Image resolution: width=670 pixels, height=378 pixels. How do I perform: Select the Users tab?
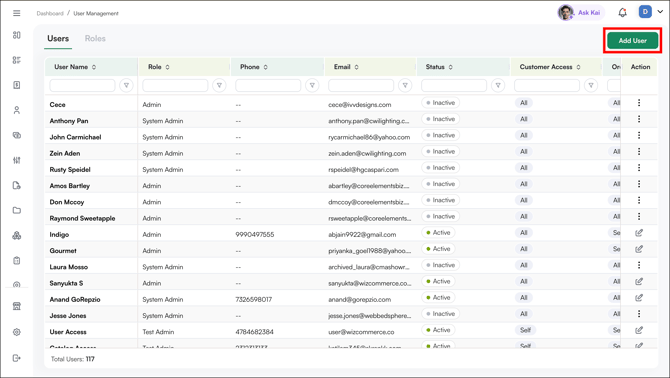point(58,38)
